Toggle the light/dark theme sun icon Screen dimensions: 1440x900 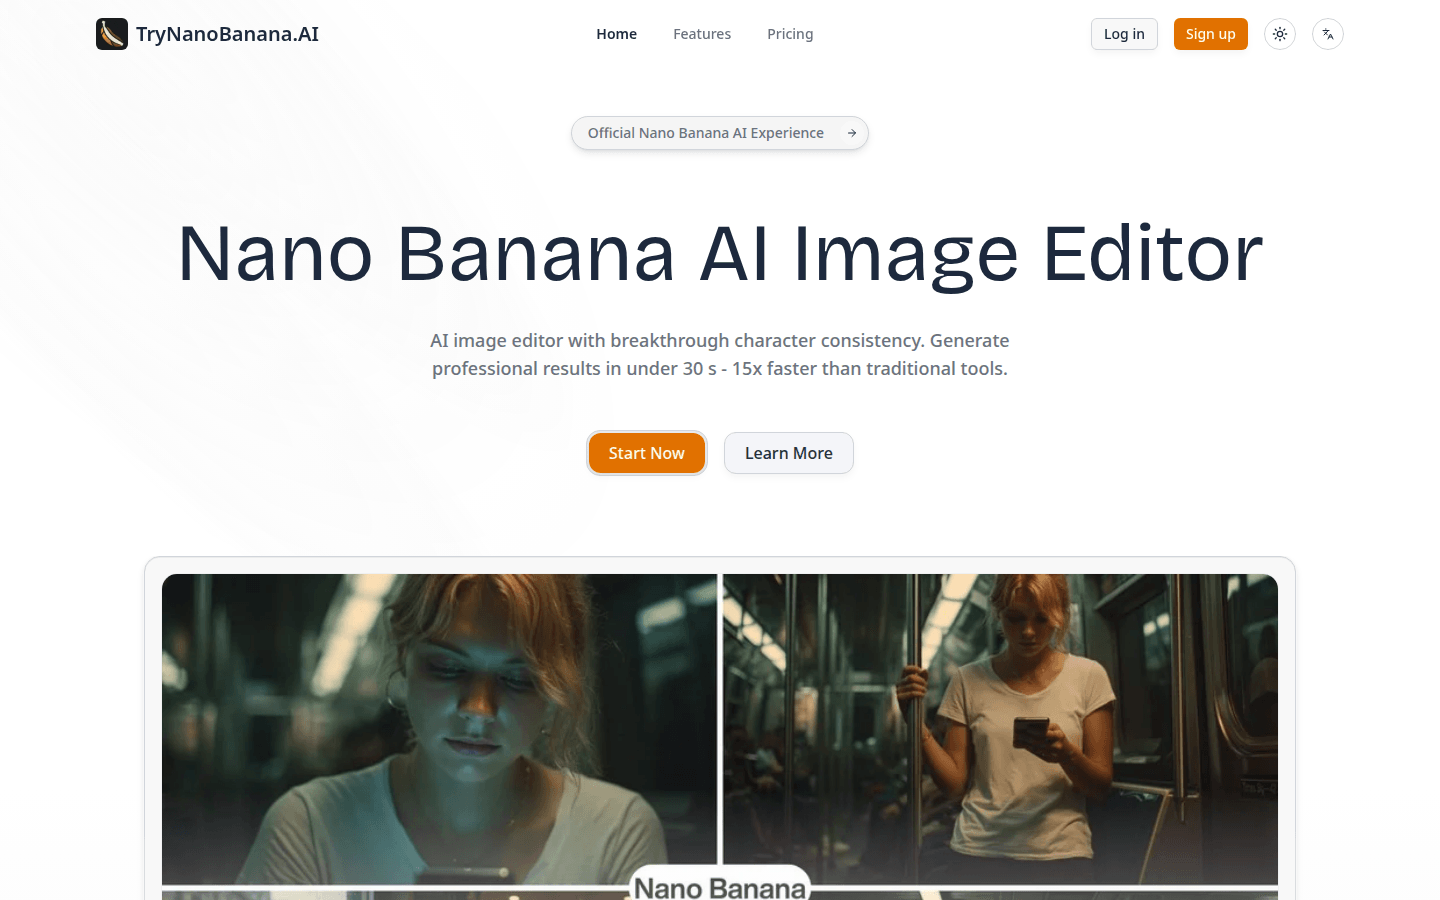(1280, 34)
